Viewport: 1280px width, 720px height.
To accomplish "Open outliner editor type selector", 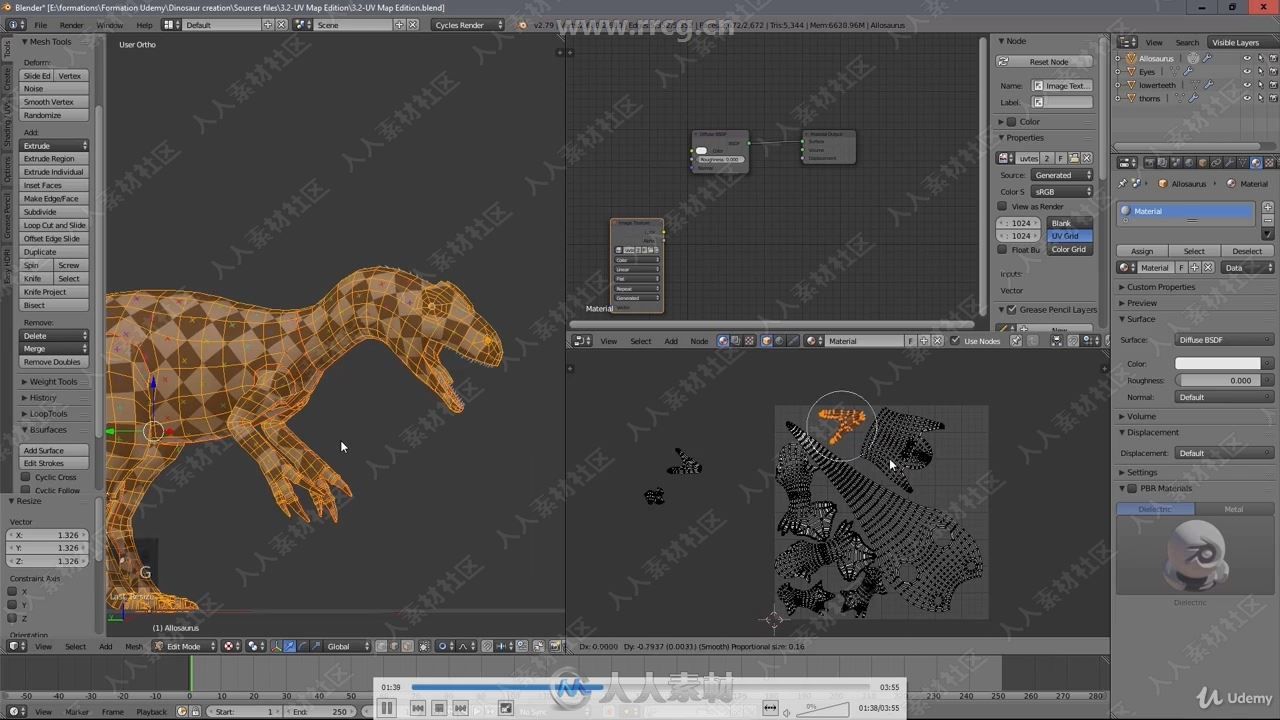I will 1127,42.
